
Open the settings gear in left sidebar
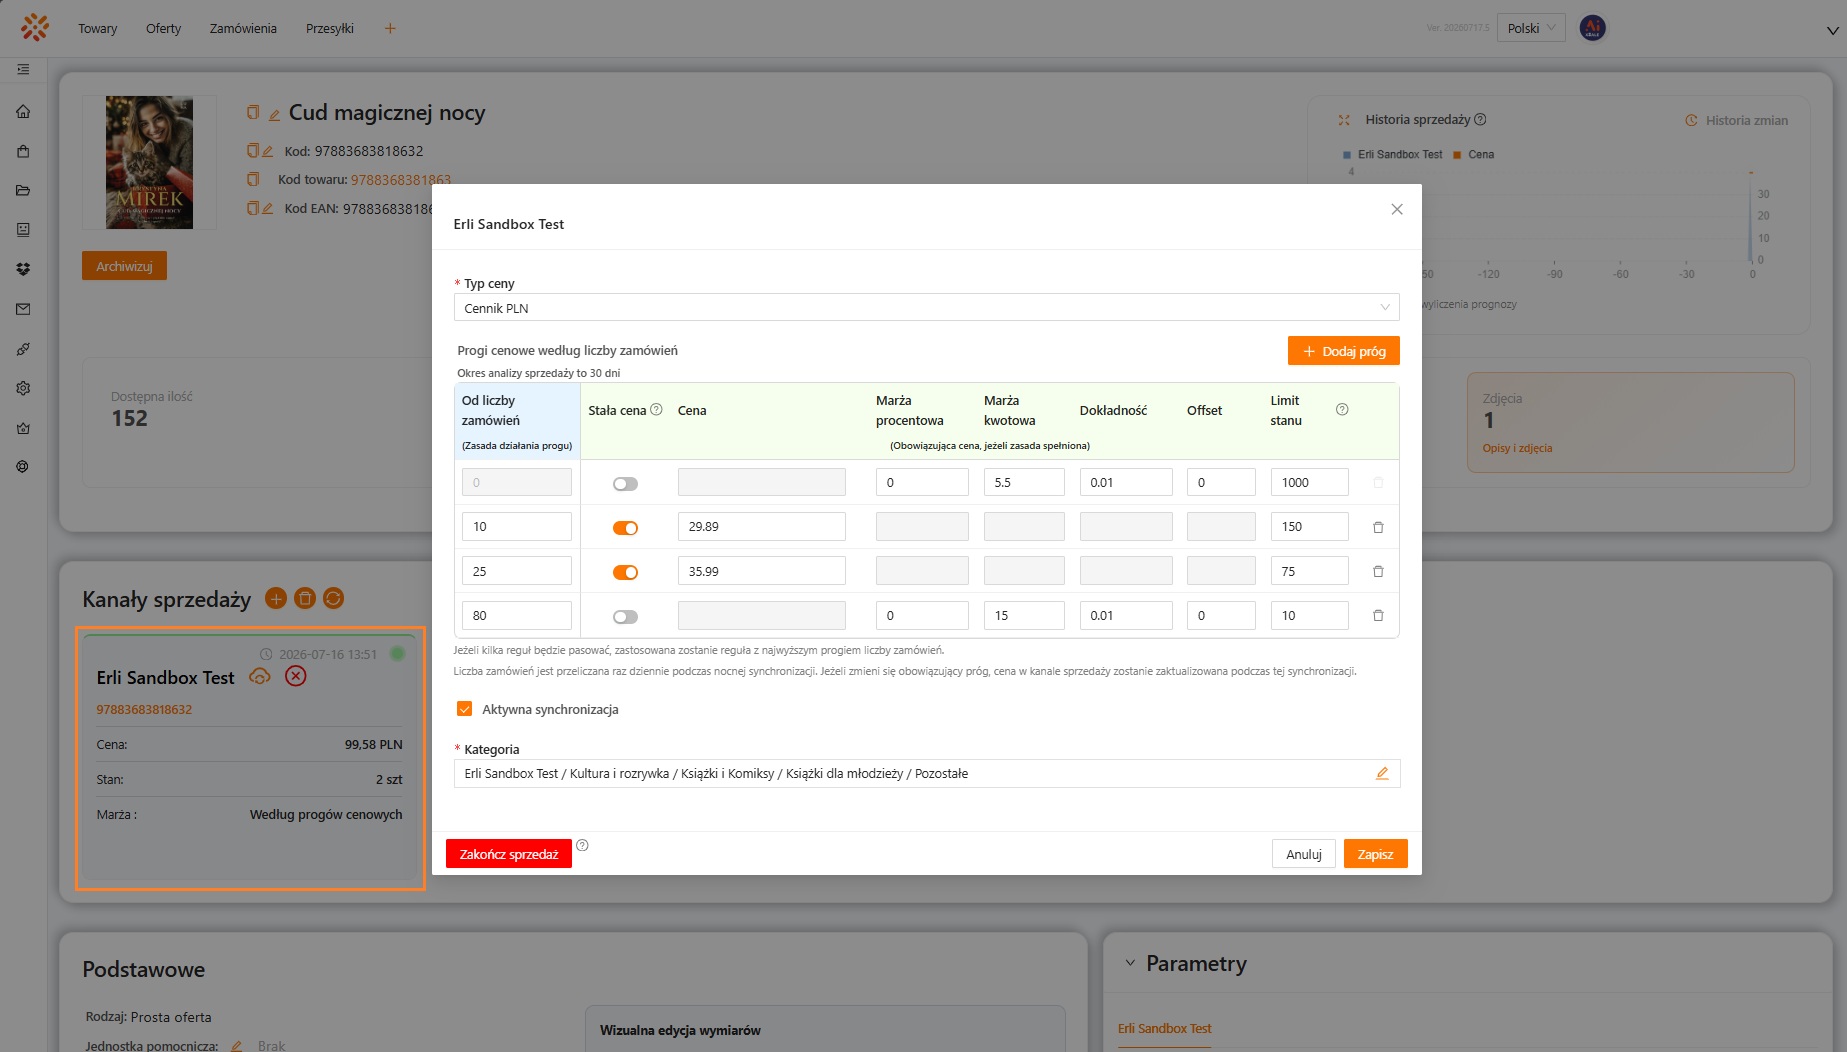coord(23,388)
